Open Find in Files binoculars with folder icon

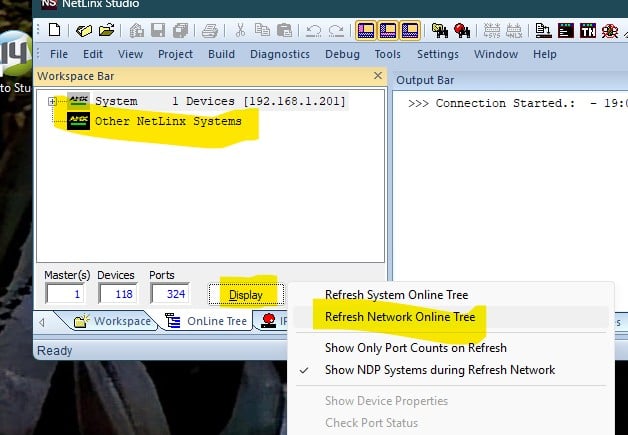(440, 30)
